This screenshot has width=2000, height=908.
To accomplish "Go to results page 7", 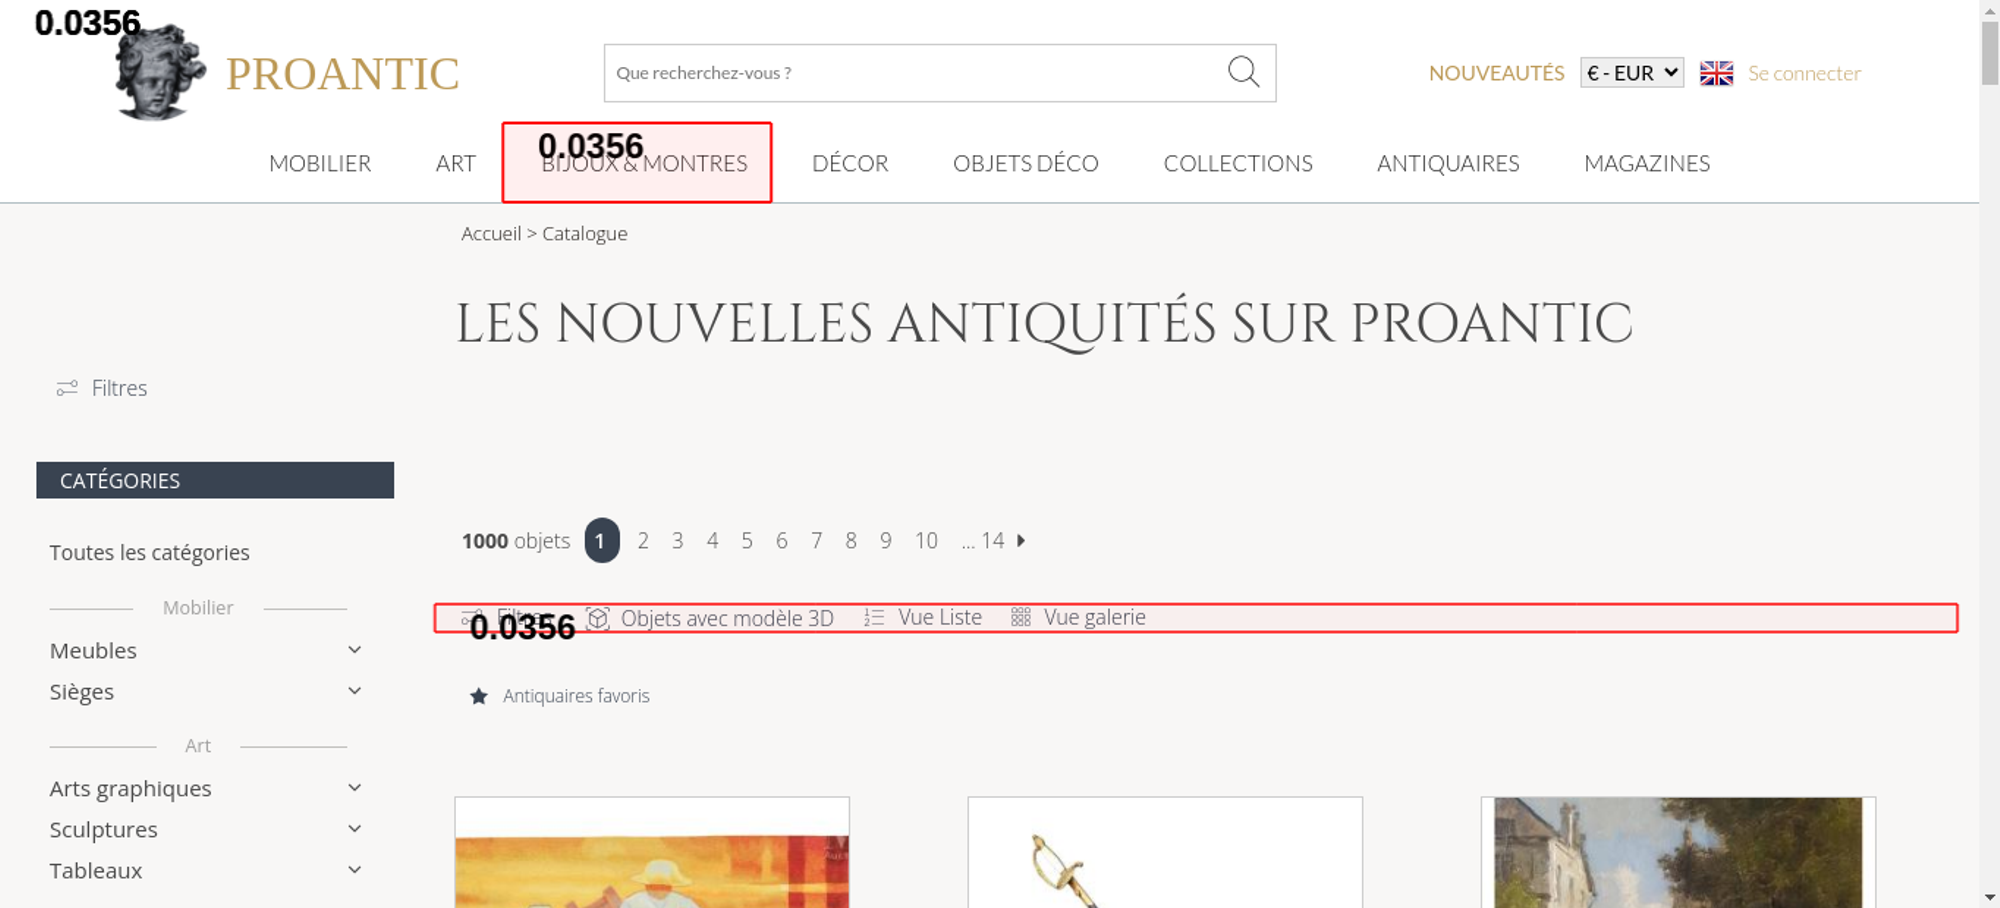I will point(817,541).
